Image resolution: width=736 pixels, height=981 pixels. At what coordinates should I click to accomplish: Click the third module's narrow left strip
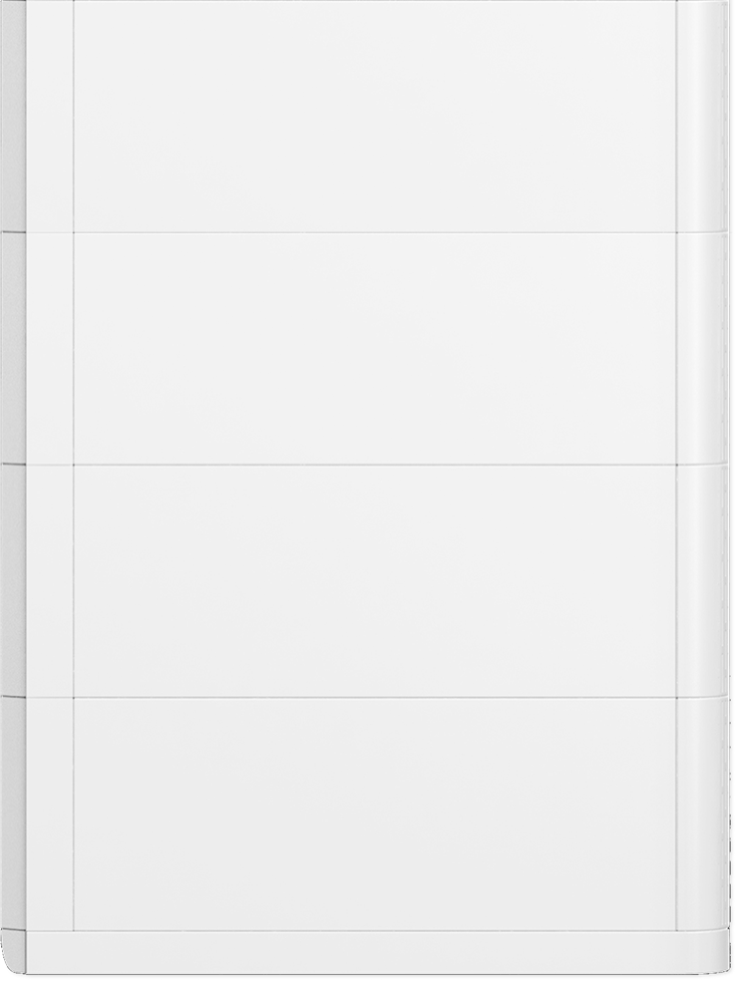[x=49, y=581]
